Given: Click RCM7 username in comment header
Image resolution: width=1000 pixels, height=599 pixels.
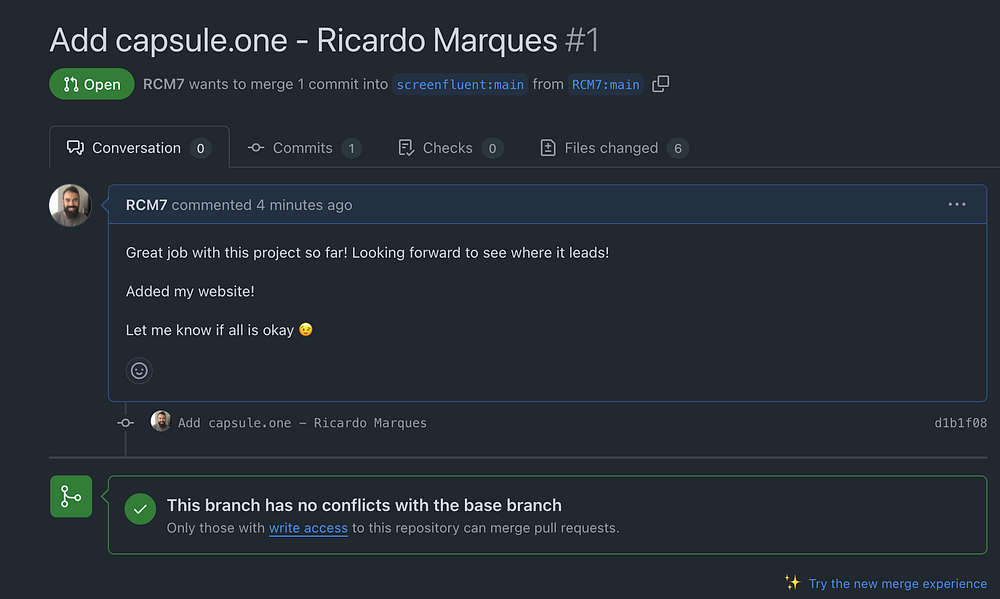Looking at the screenshot, I should [x=146, y=205].
